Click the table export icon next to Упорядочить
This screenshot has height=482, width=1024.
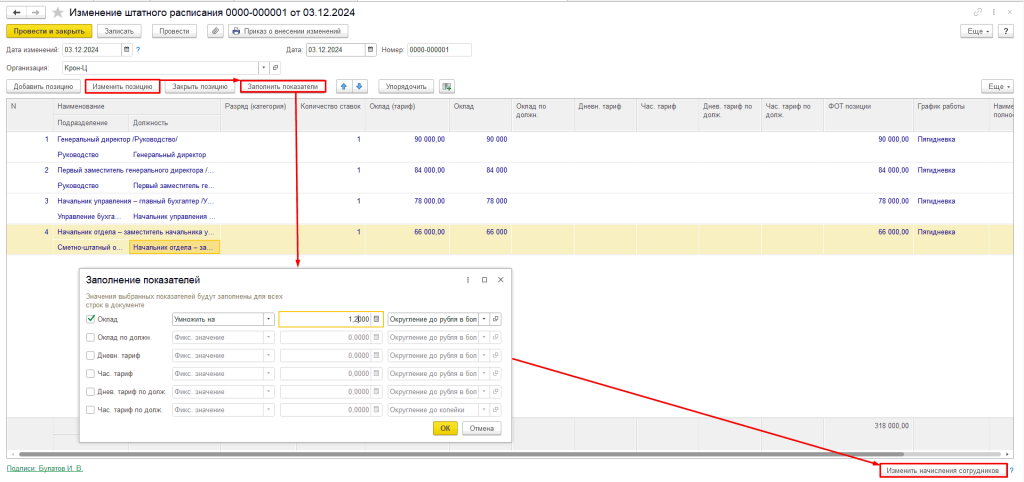446,86
